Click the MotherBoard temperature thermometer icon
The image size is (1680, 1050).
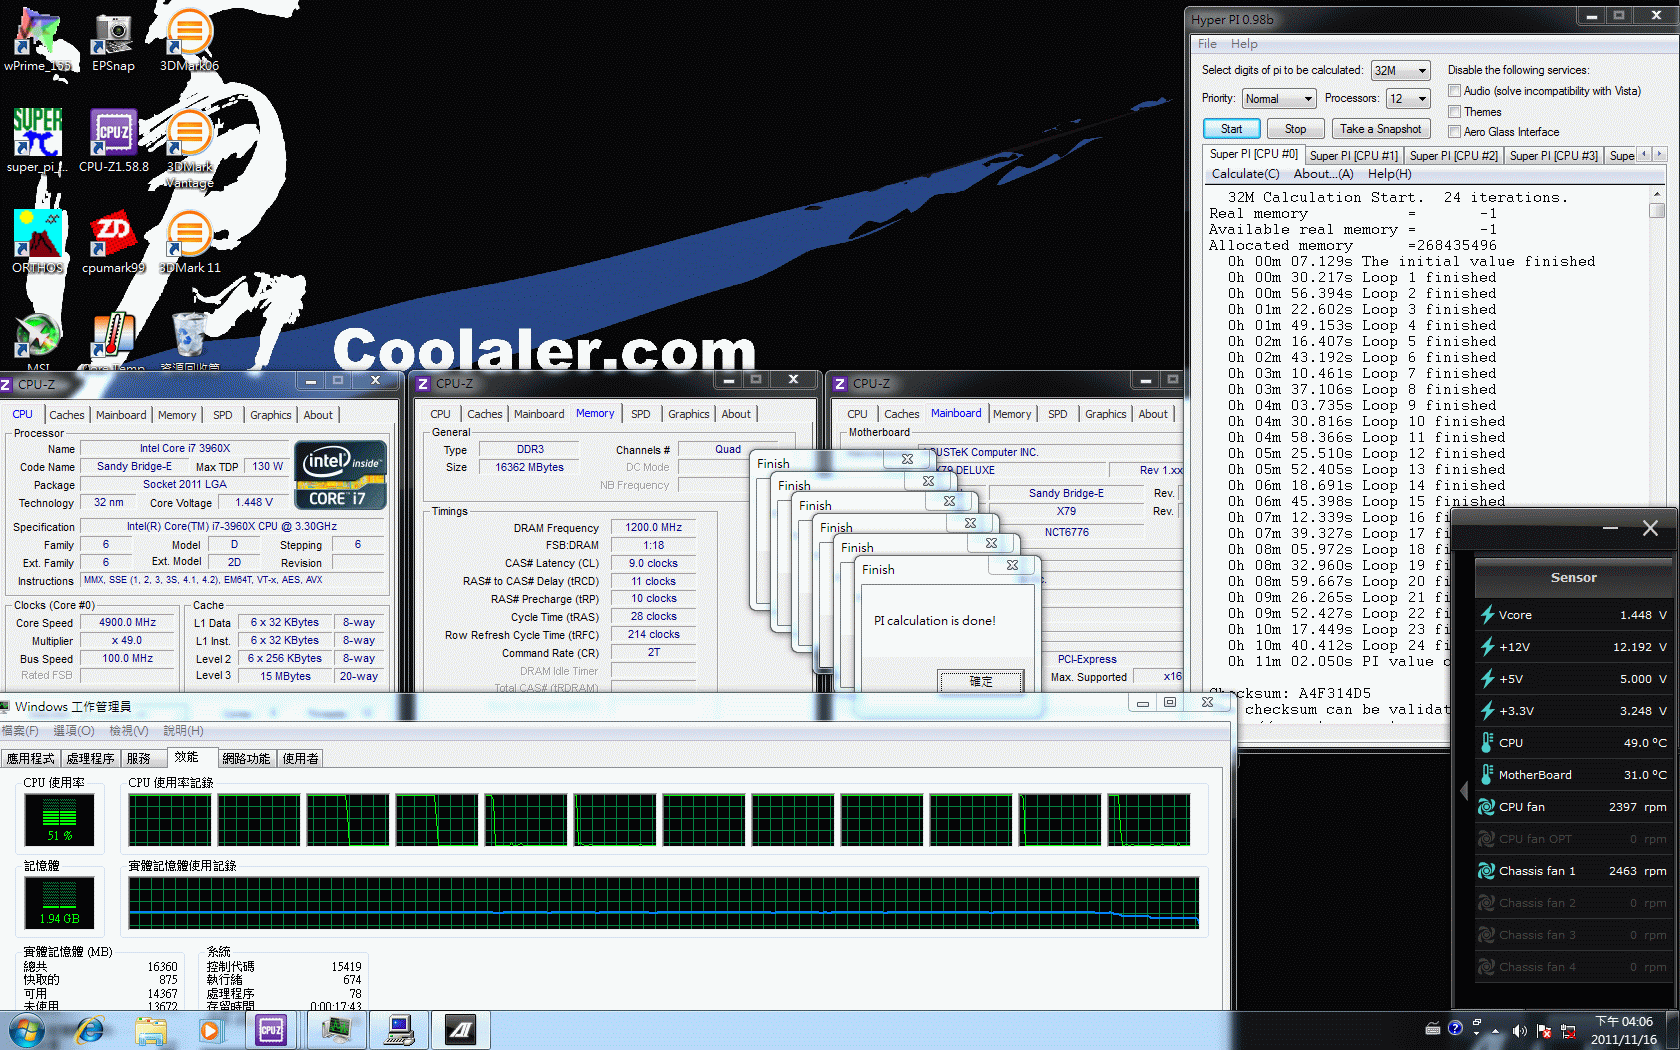pyautogui.click(x=1487, y=775)
